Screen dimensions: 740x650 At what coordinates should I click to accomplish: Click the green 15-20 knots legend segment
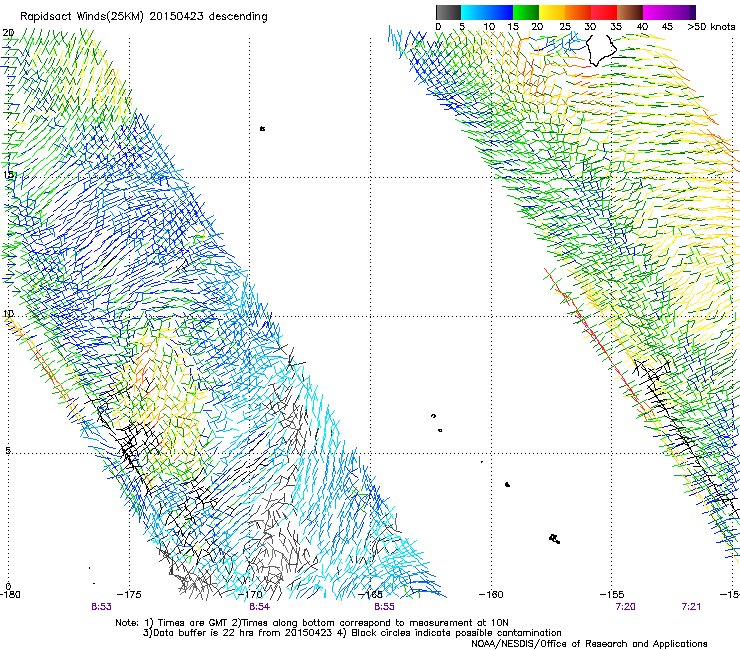[526, 12]
